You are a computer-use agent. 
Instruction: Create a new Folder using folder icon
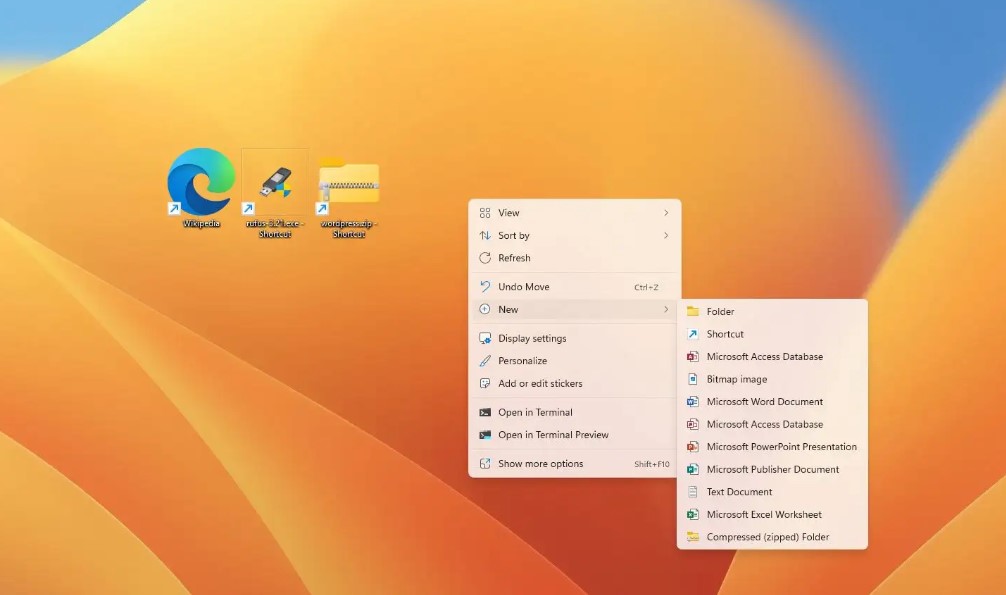coord(692,311)
